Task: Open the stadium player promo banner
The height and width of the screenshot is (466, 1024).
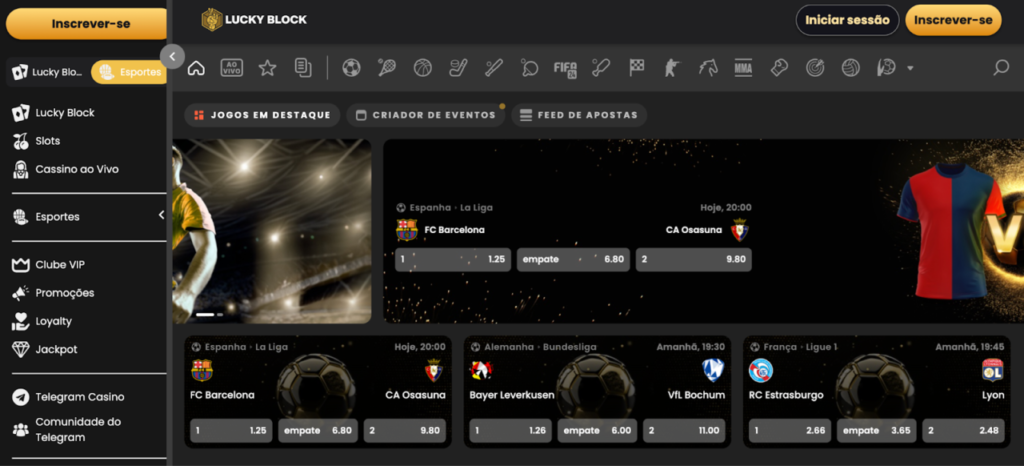Action: pos(272,231)
